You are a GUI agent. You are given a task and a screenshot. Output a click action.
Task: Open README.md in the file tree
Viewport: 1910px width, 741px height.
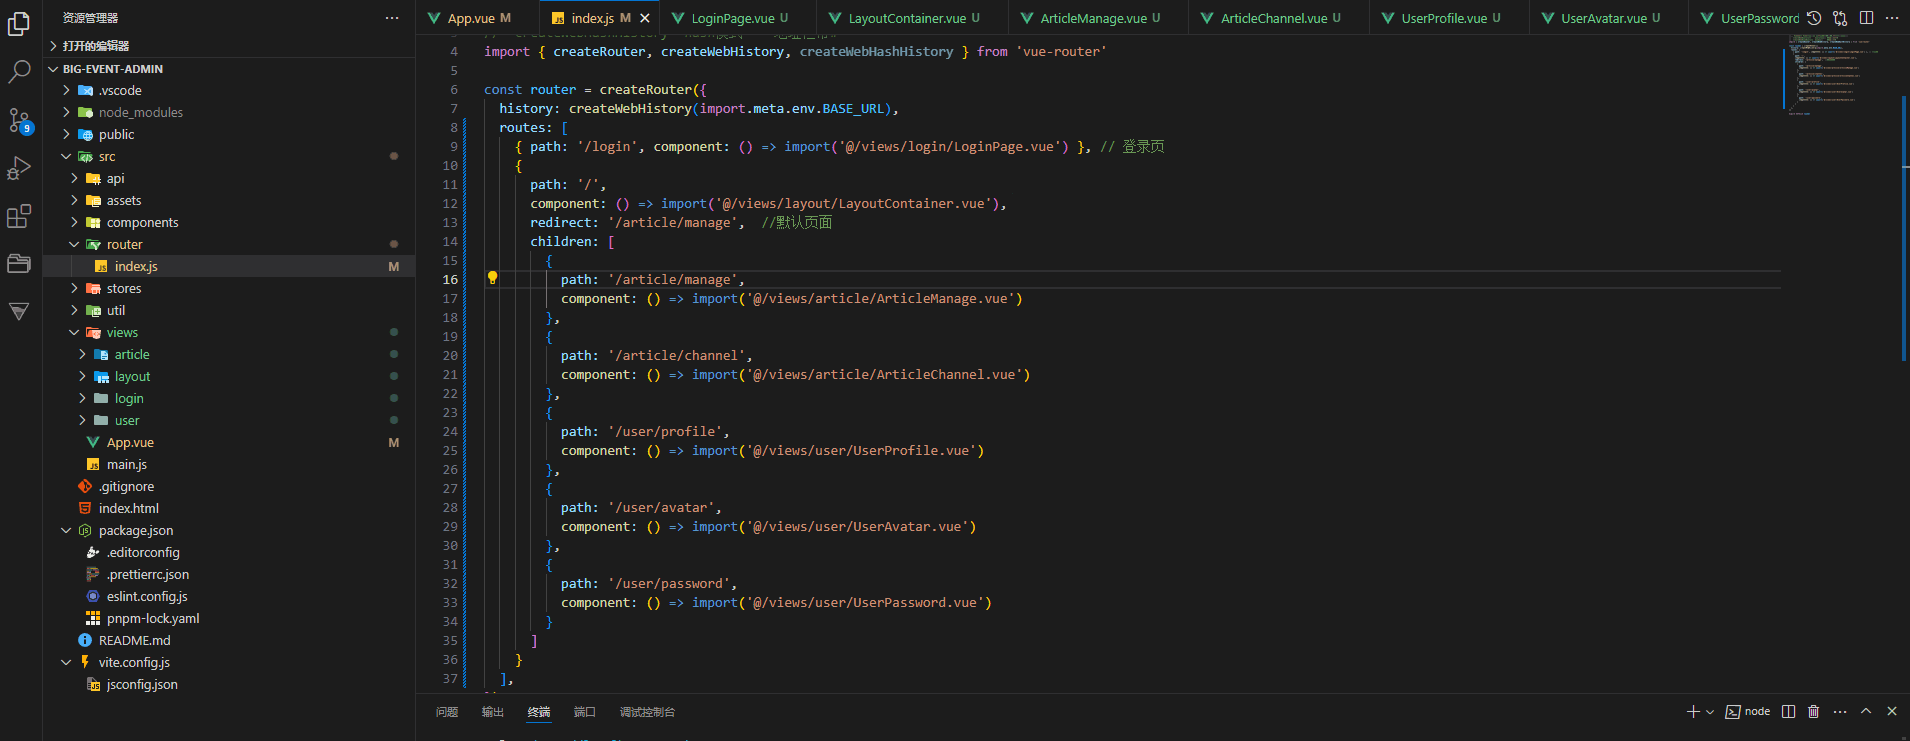(x=228, y=640)
